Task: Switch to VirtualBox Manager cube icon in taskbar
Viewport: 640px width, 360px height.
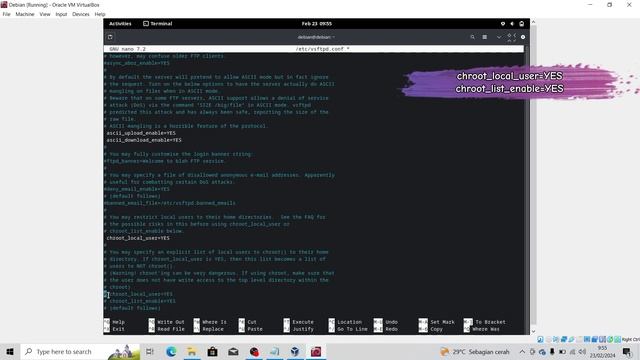Action: pos(295,351)
